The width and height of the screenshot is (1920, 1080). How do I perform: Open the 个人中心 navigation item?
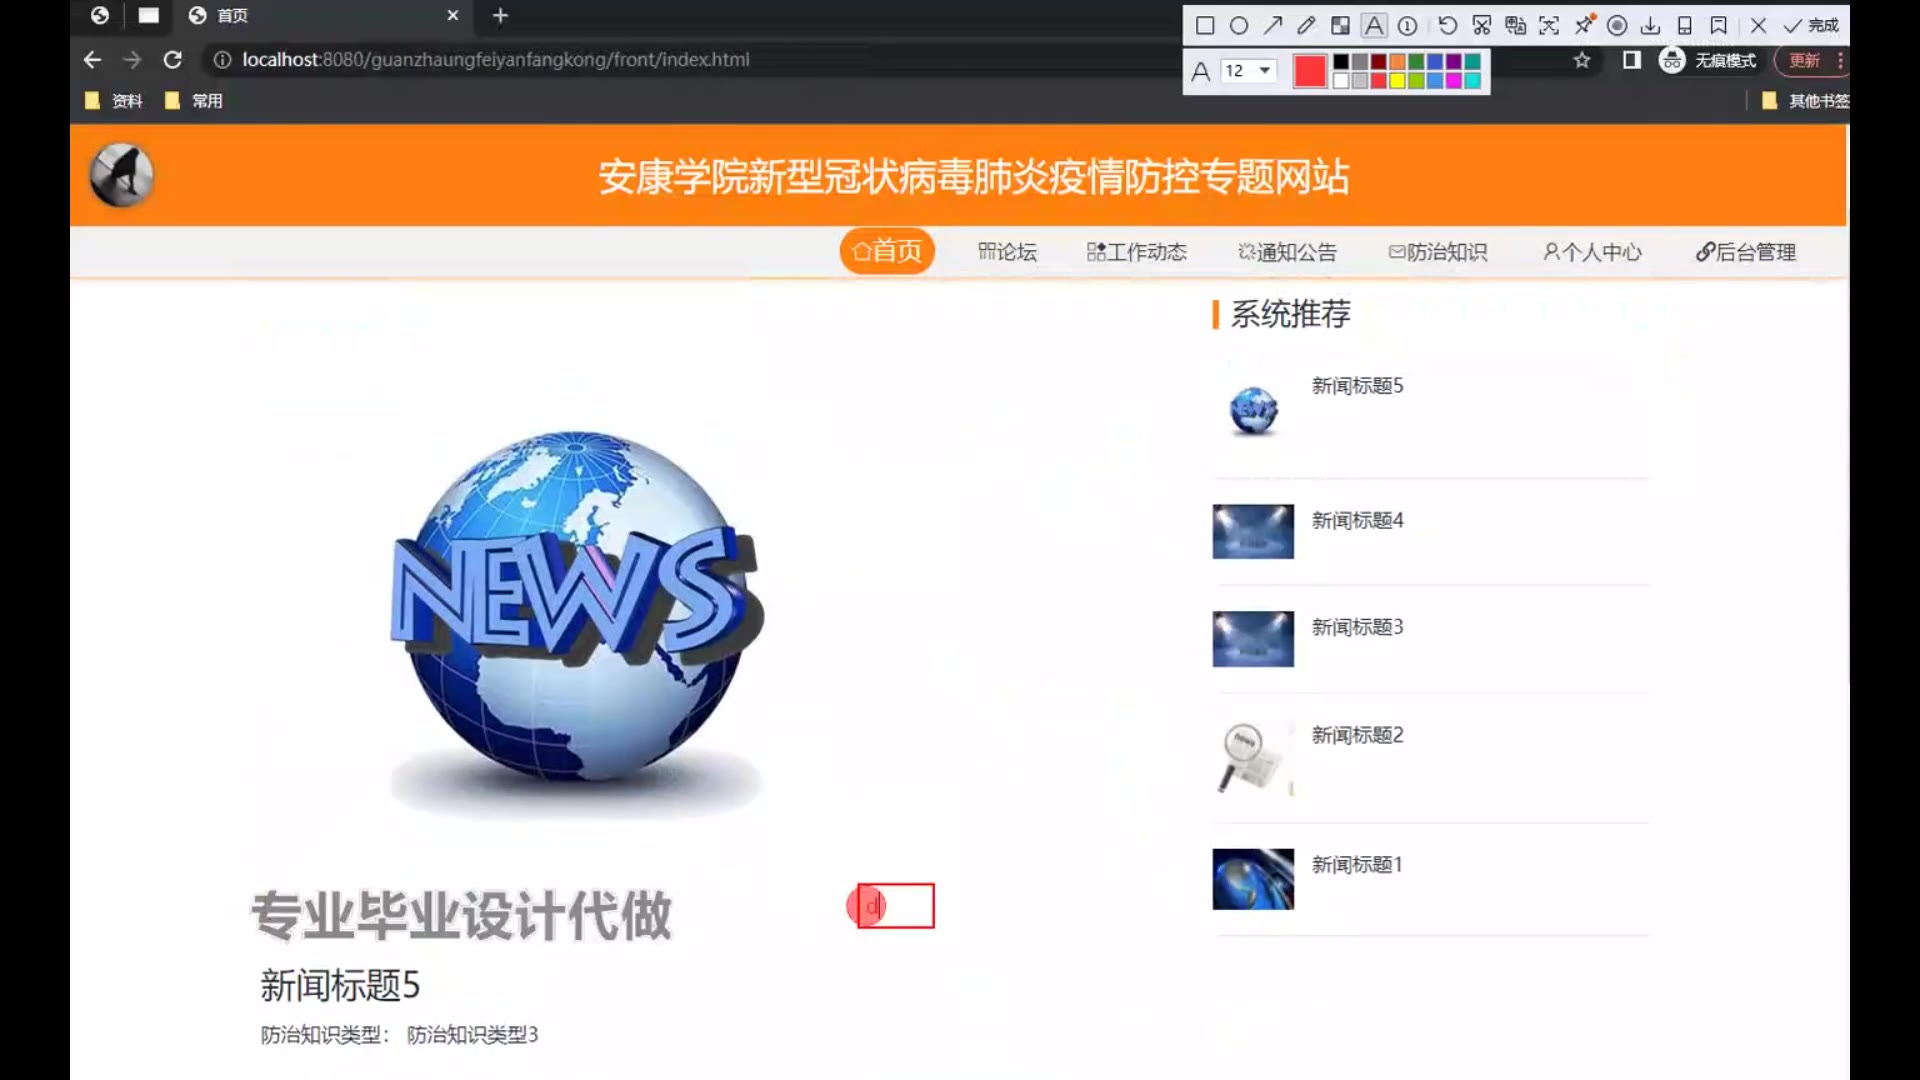(1592, 252)
